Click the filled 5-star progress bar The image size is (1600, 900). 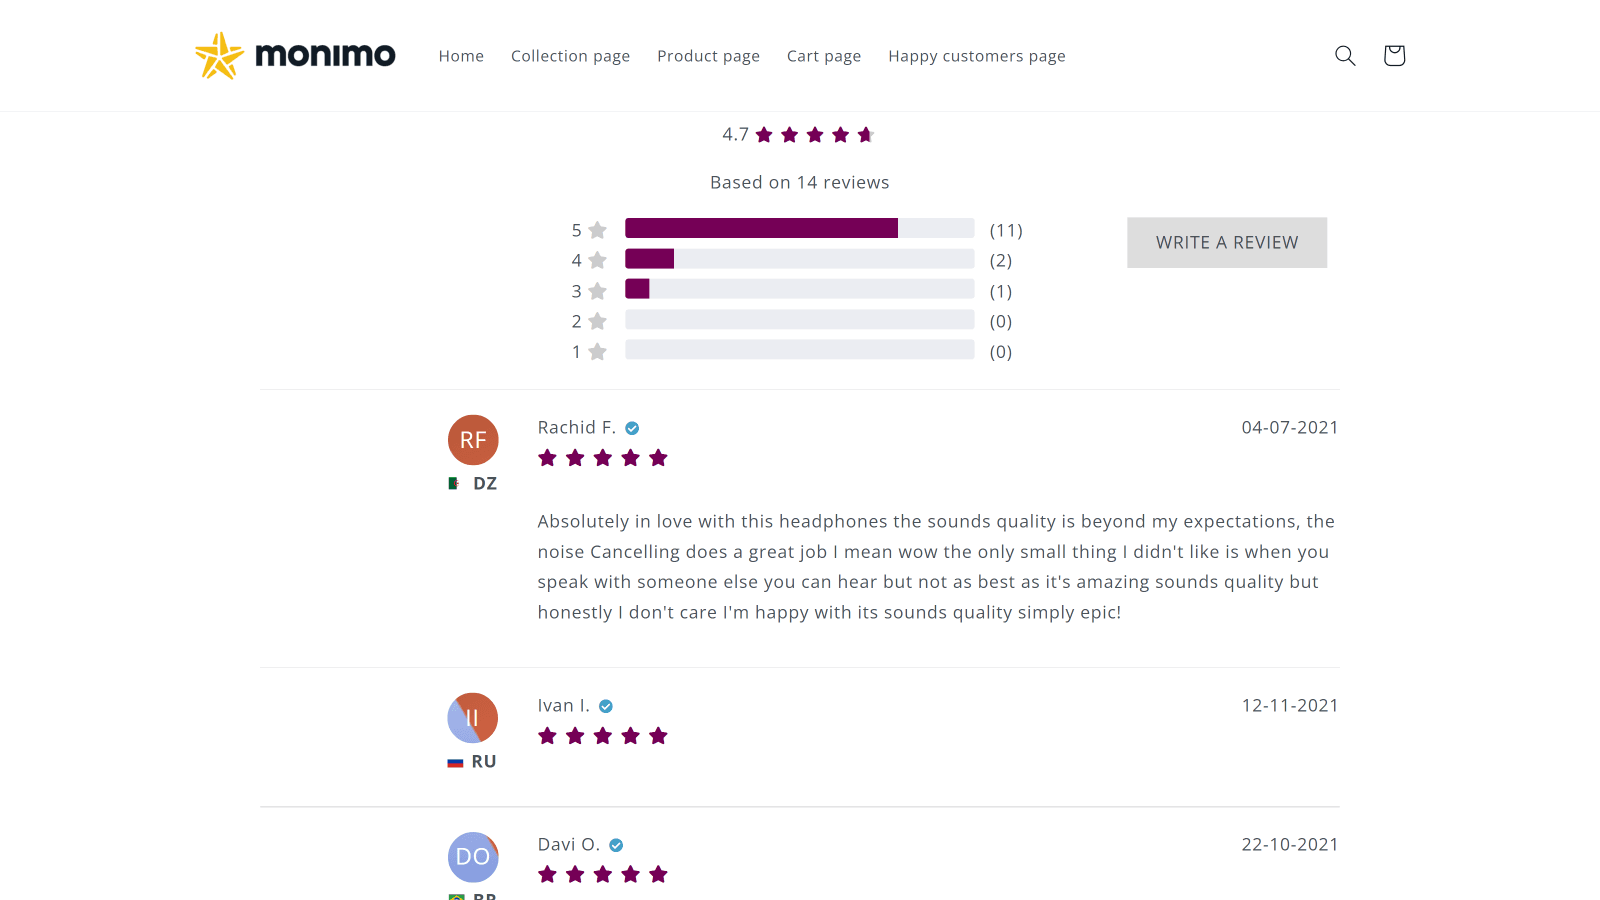[760, 228]
